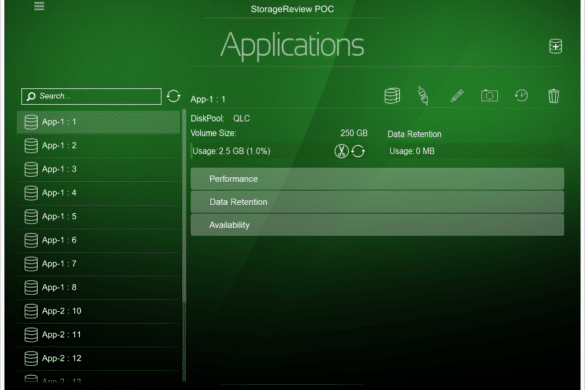Click the connector plug icon
Viewport: 585px width, 390px height.
(x=423, y=96)
